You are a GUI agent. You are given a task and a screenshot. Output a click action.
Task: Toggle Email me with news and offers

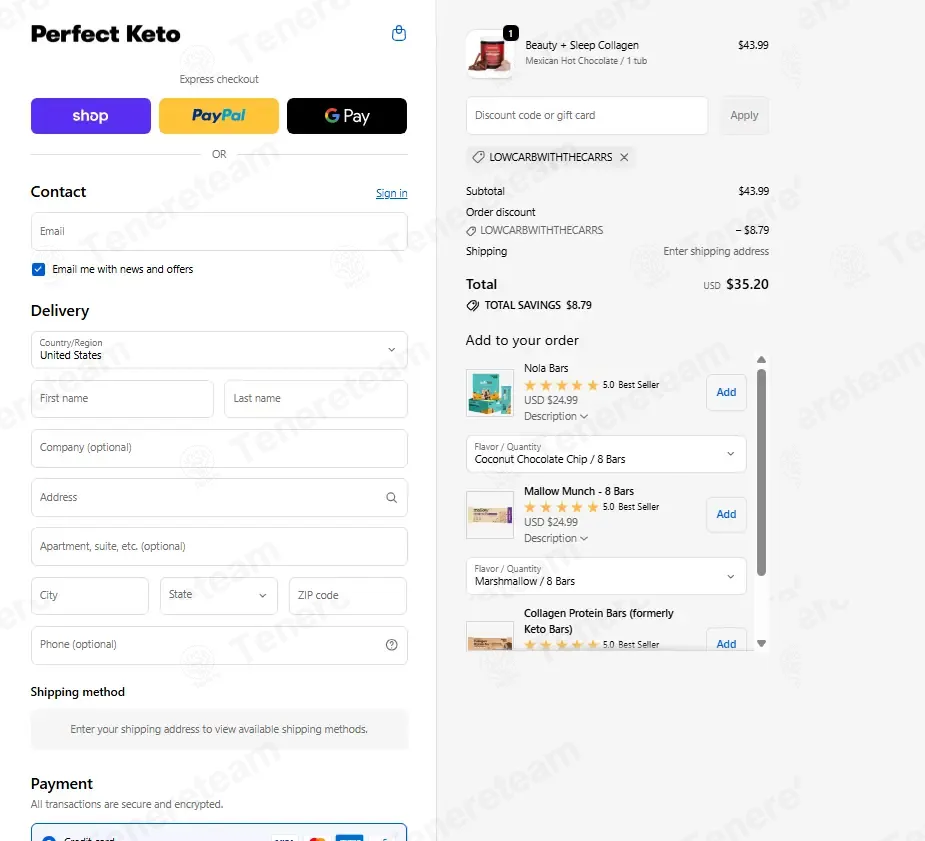[x=38, y=270]
